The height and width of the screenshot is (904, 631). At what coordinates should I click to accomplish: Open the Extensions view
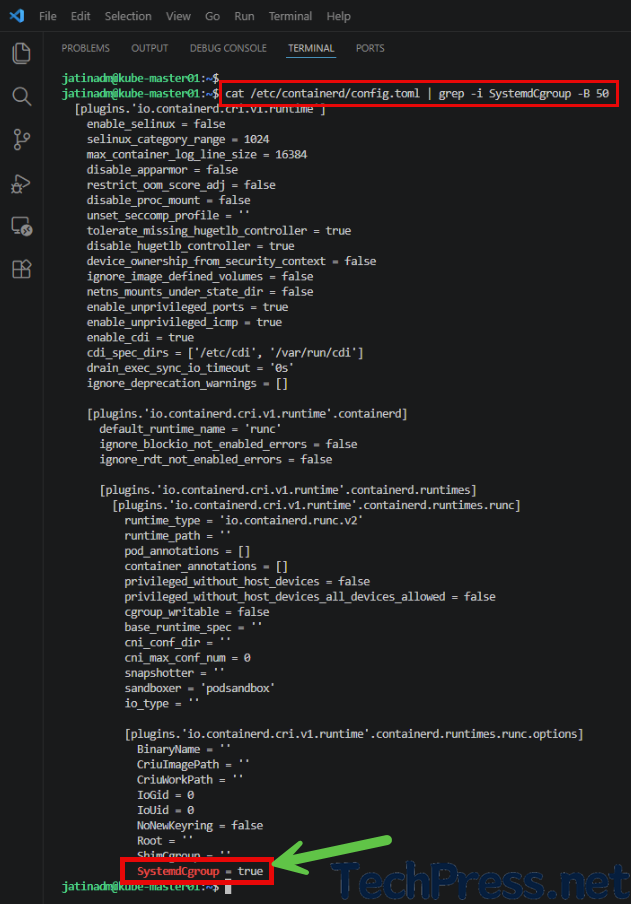coord(21,269)
